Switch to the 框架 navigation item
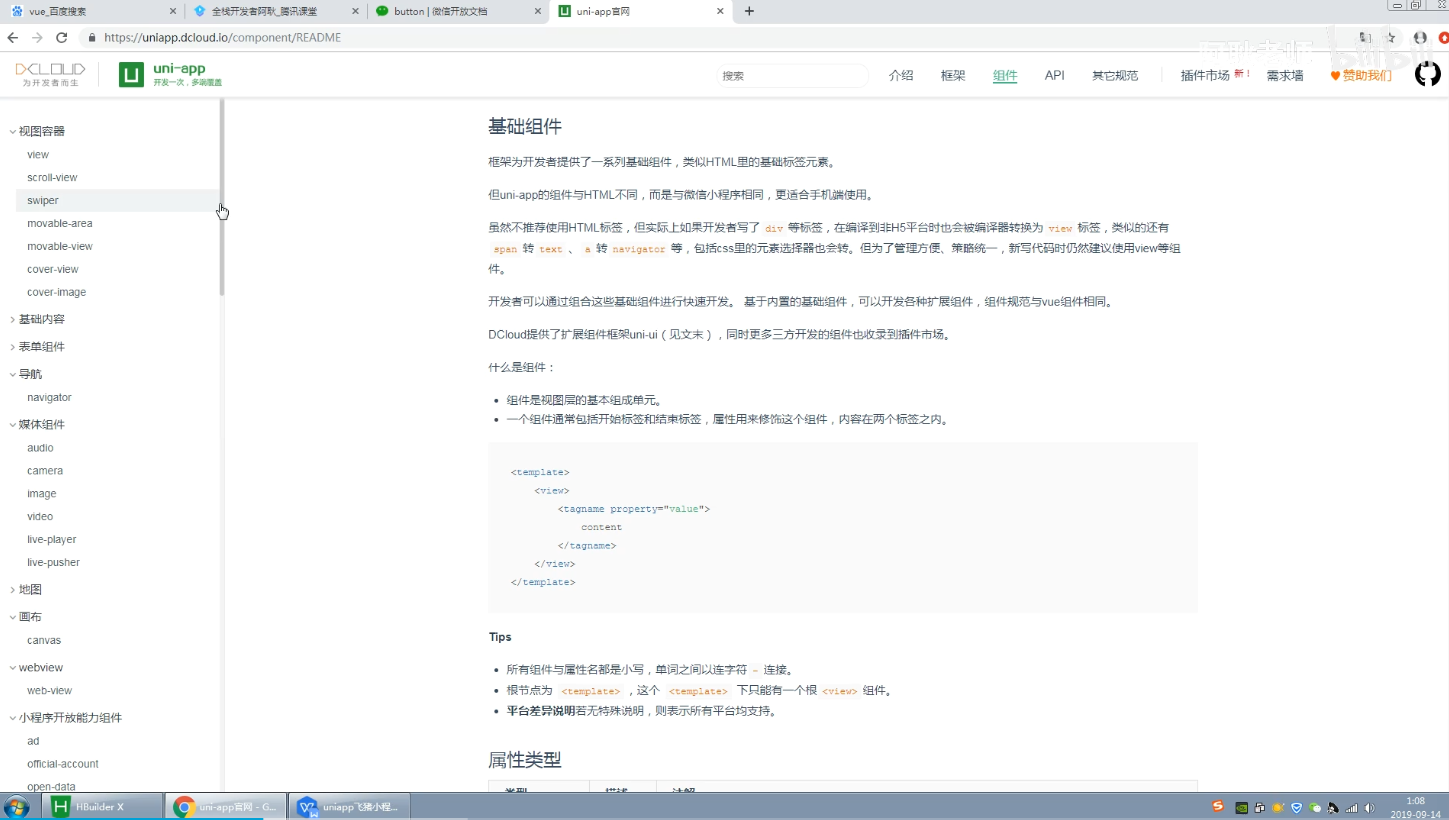The height and width of the screenshot is (820, 1449). pos(952,75)
